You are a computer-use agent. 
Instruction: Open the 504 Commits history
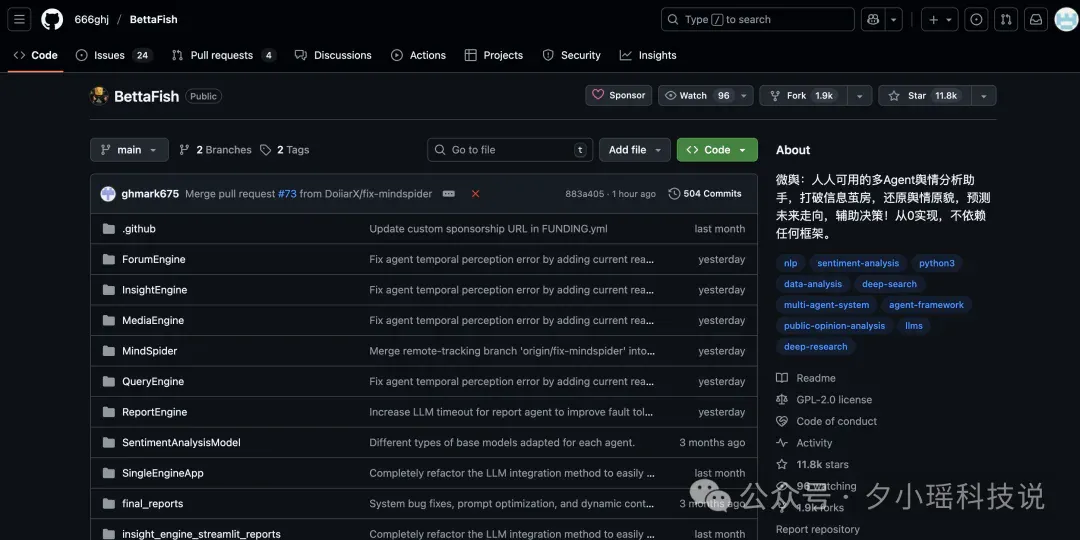coord(705,194)
